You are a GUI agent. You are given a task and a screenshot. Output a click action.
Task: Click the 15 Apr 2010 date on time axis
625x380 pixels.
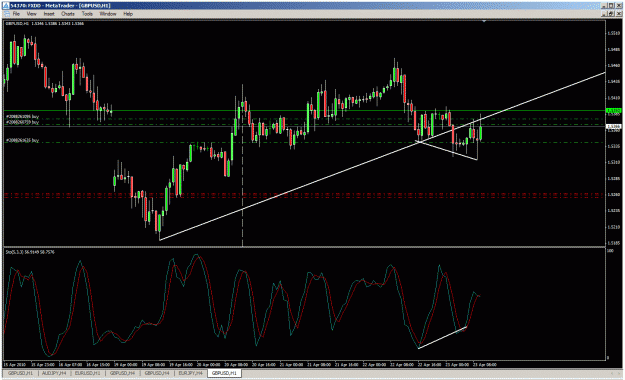click(x=14, y=364)
